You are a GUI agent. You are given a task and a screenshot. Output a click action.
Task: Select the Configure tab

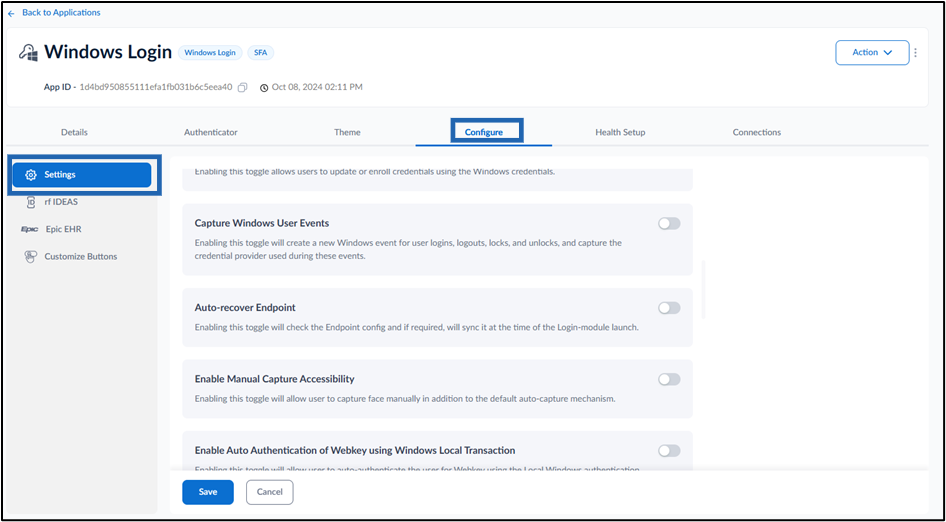tap(484, 132)
